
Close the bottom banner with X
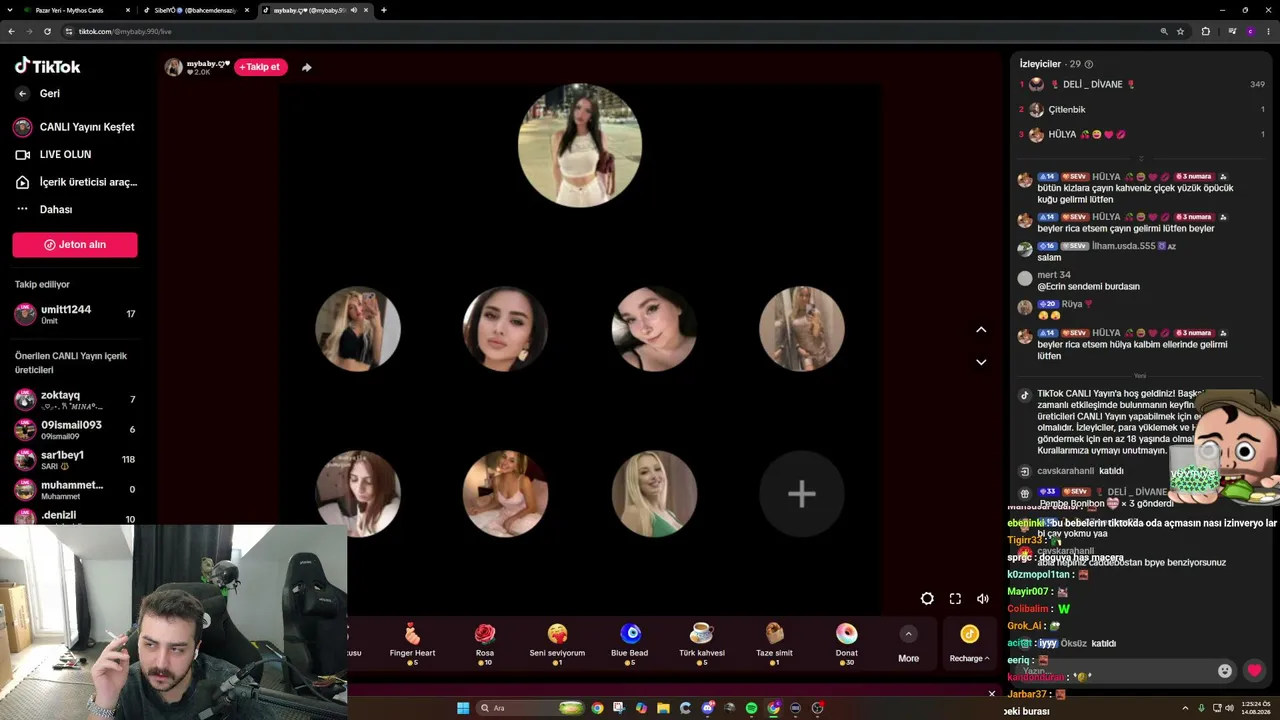tap(992, 693)
